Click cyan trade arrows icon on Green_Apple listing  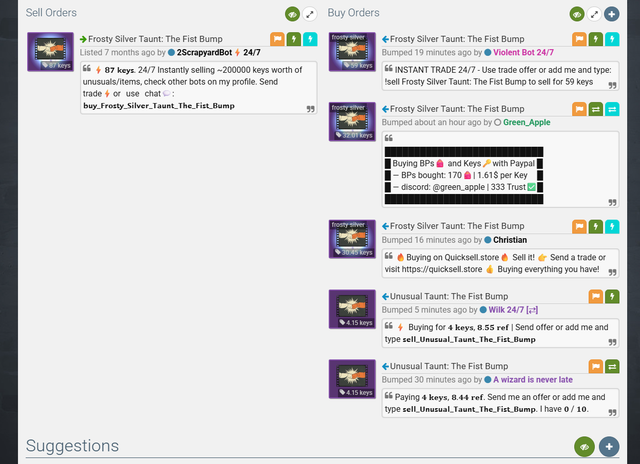612,109
